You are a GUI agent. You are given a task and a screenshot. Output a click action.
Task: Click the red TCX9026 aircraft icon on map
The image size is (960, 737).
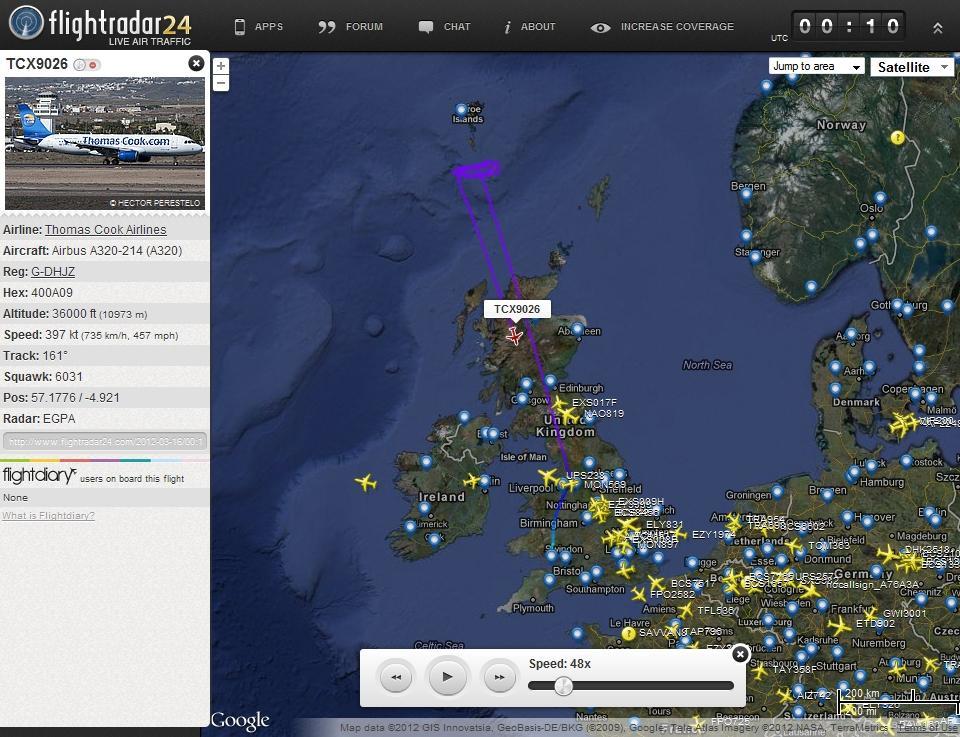coord(514,336)
